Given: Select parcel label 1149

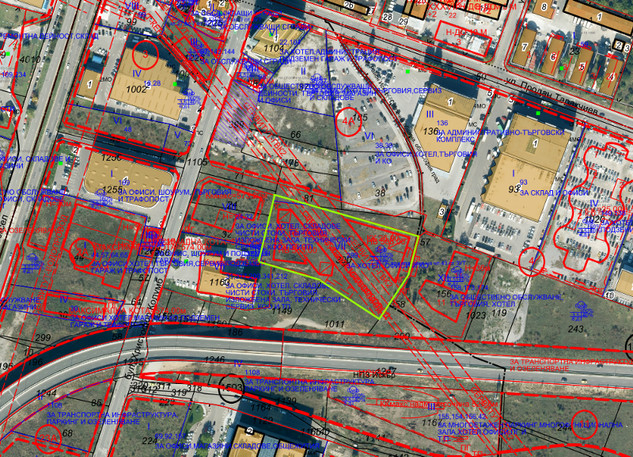Looking at the screenshot, I should point(282,310).
